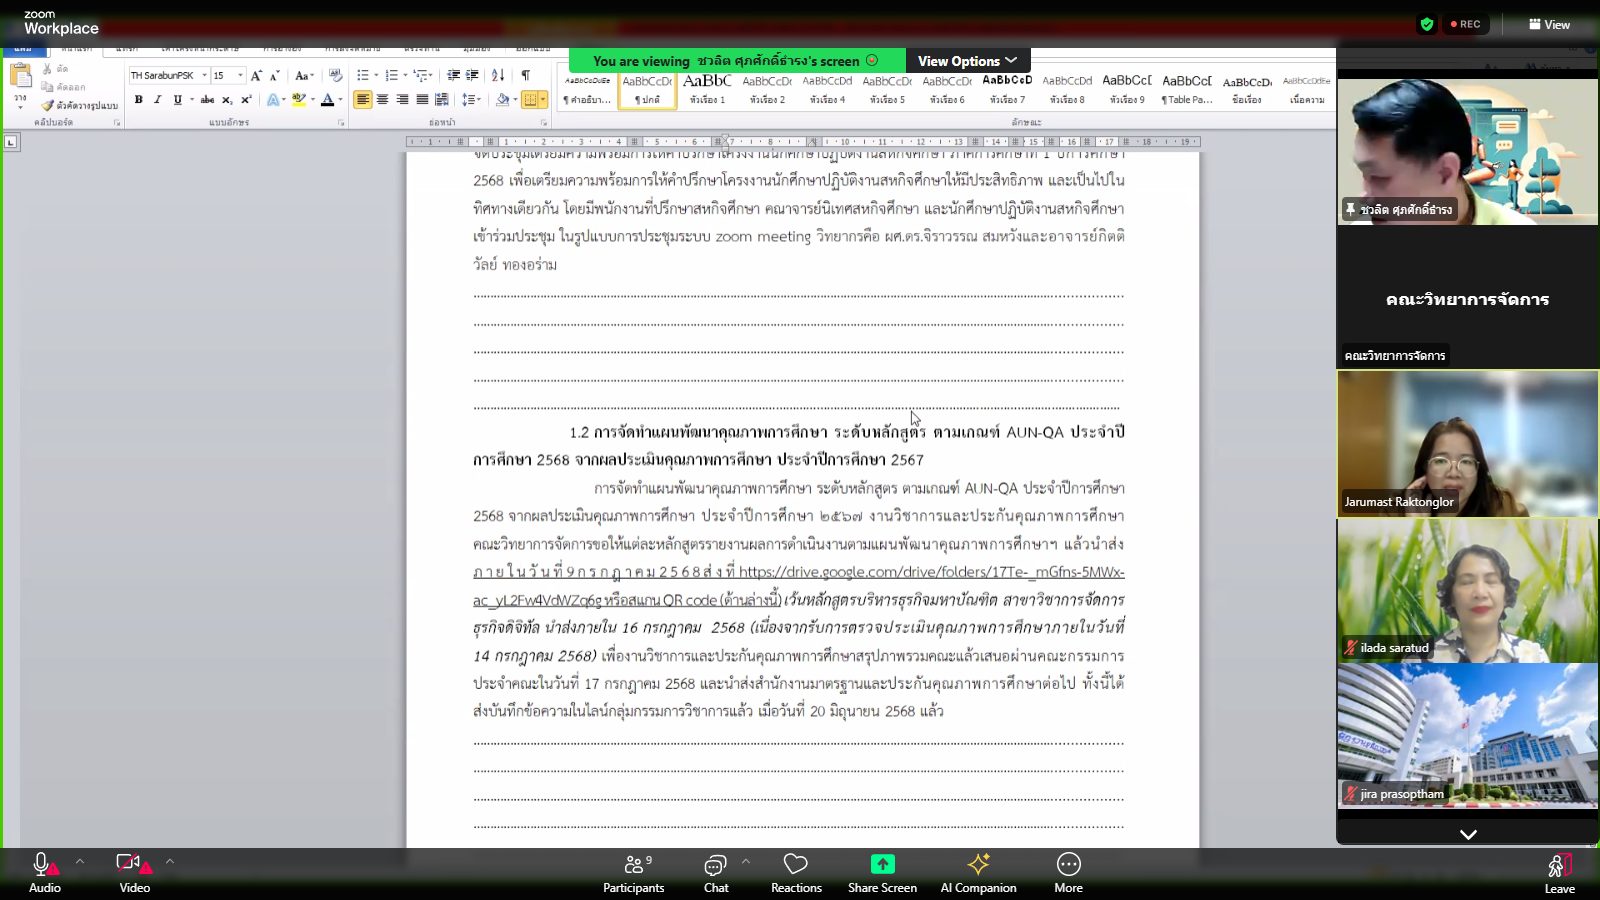Click the Sort A-Z icon
This screenshot has width=1600, height=900.
click(498, 75)
